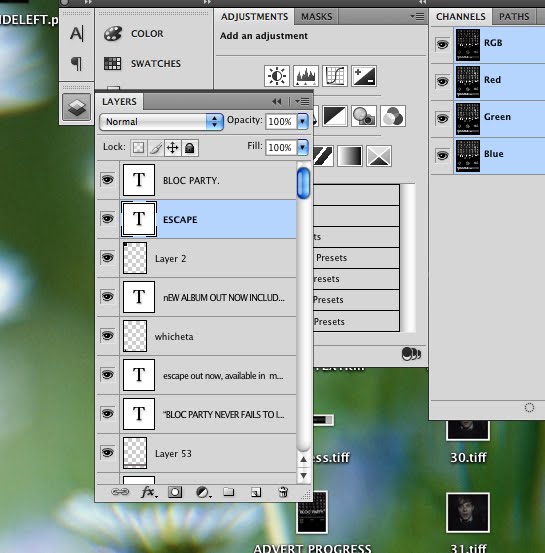Open the layer style fx menu
The width and height of the screenshot is (545, 553).
click(149, 492)
